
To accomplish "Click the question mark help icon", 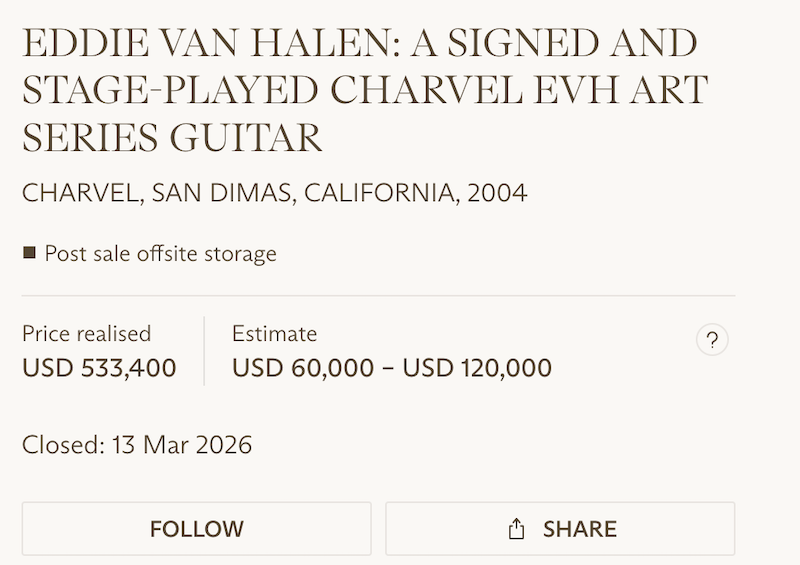I will 712,340.
